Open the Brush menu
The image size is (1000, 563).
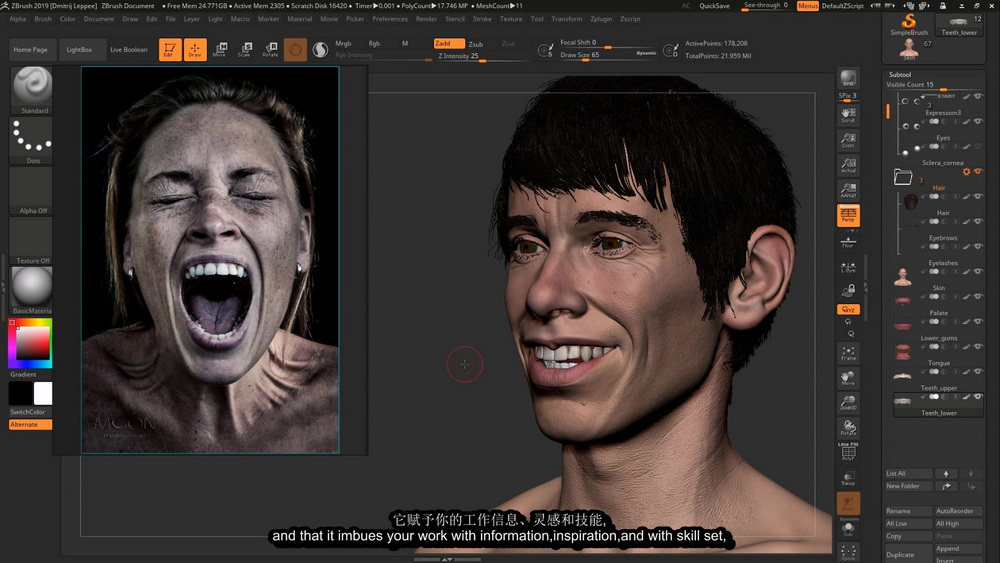coord(43,19)
